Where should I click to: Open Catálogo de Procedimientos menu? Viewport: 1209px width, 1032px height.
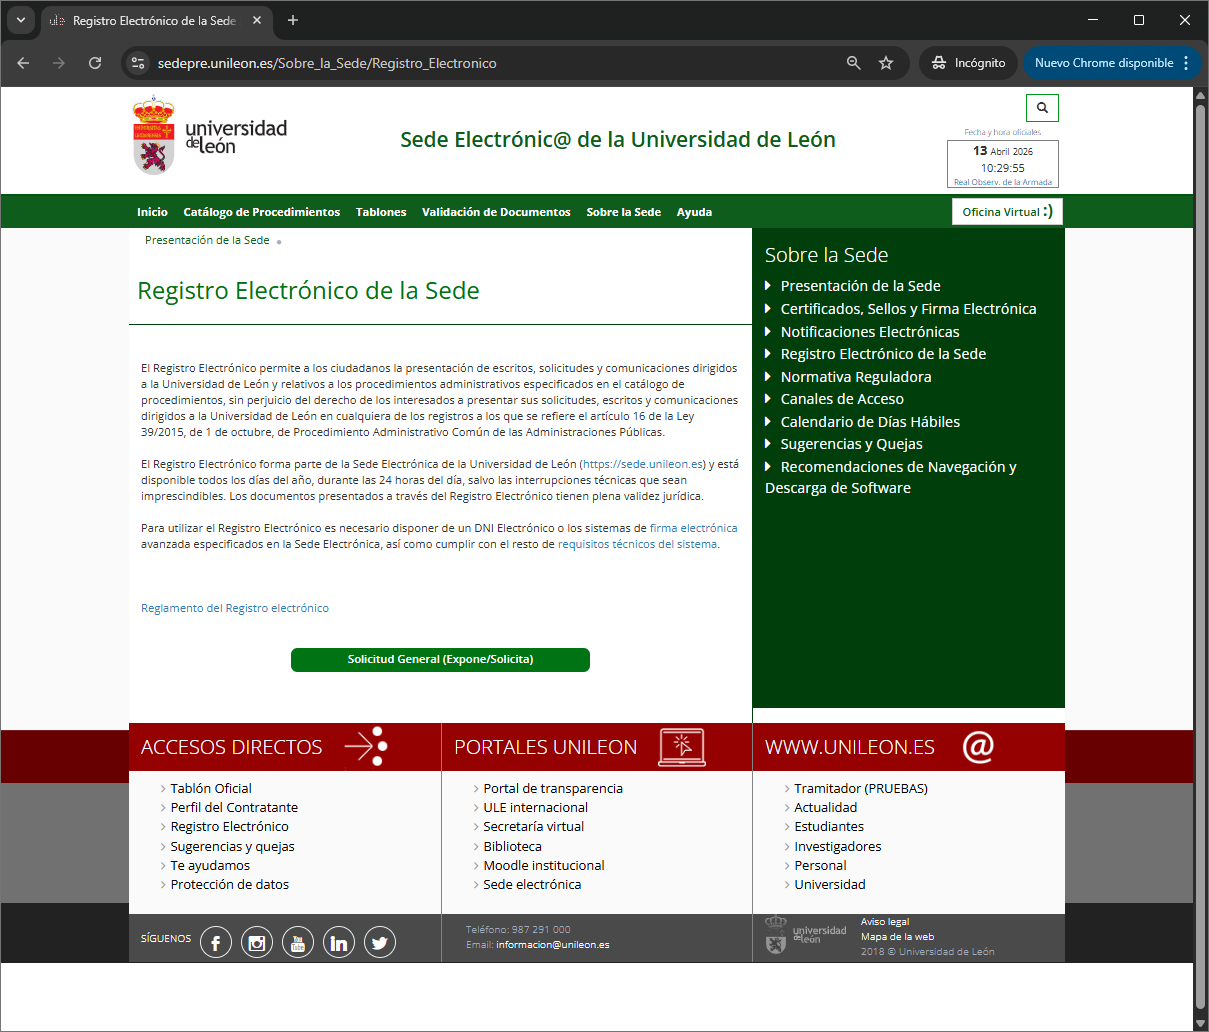[262, 212]
